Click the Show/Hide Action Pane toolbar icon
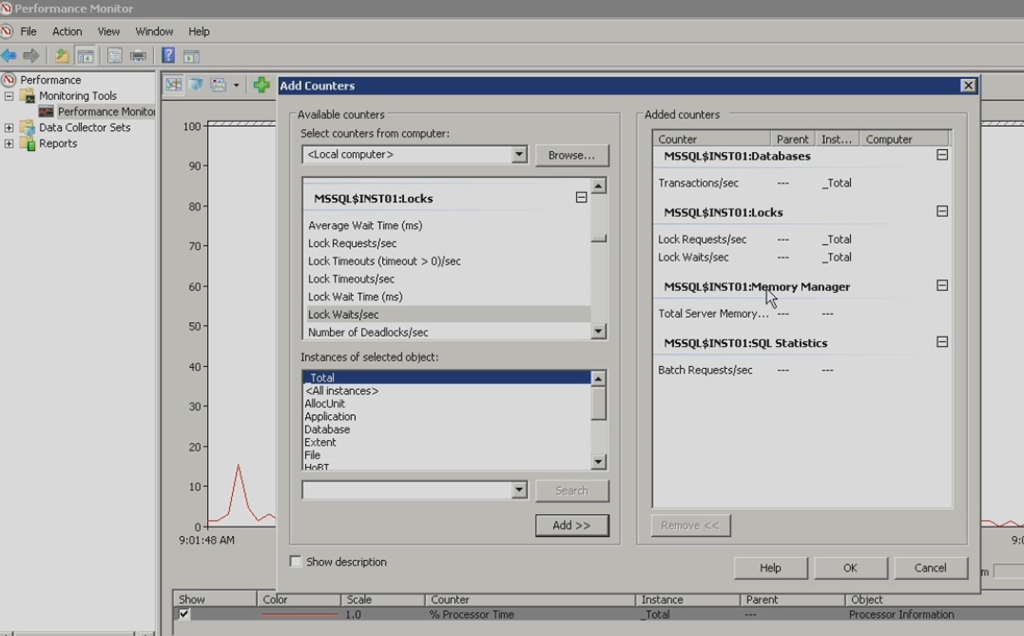 click(191, 56)
